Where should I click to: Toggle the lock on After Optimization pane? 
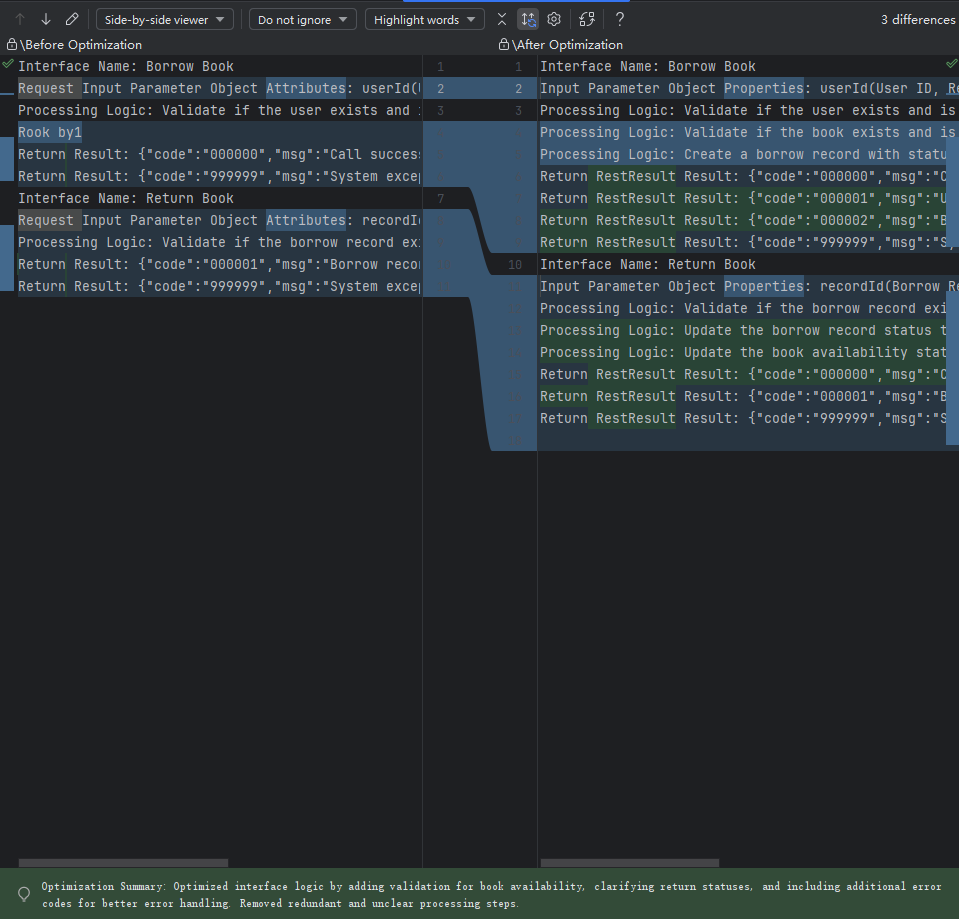[503, 45]
